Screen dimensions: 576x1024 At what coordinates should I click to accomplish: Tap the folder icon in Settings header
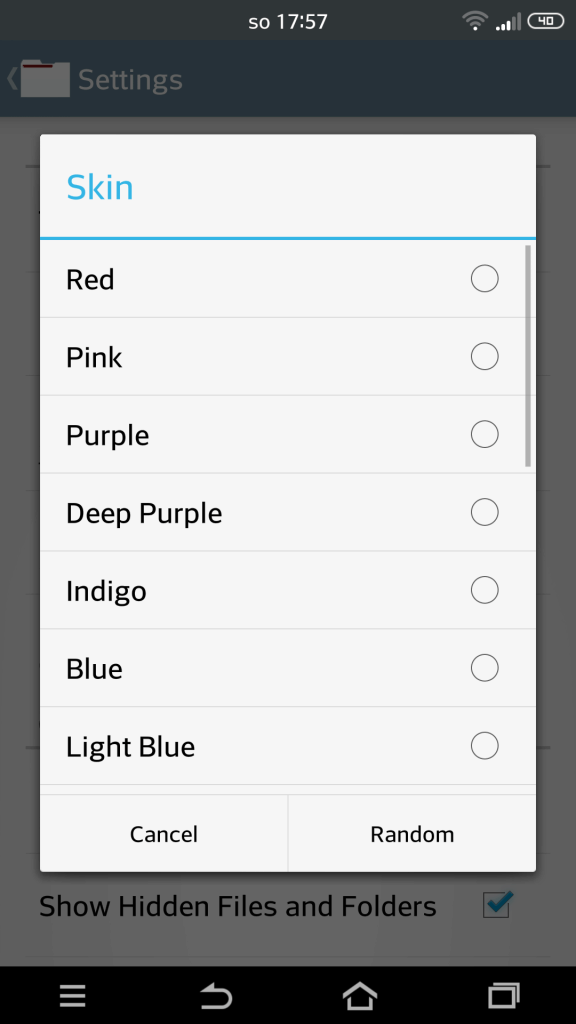[45, 78]
